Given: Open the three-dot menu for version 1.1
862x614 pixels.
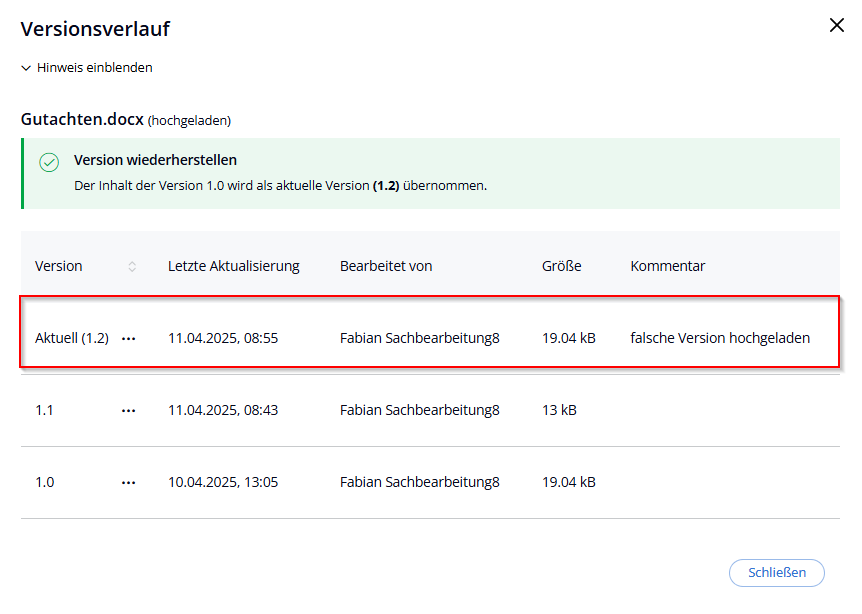Looking at the screenshot, I should [128, 410].
